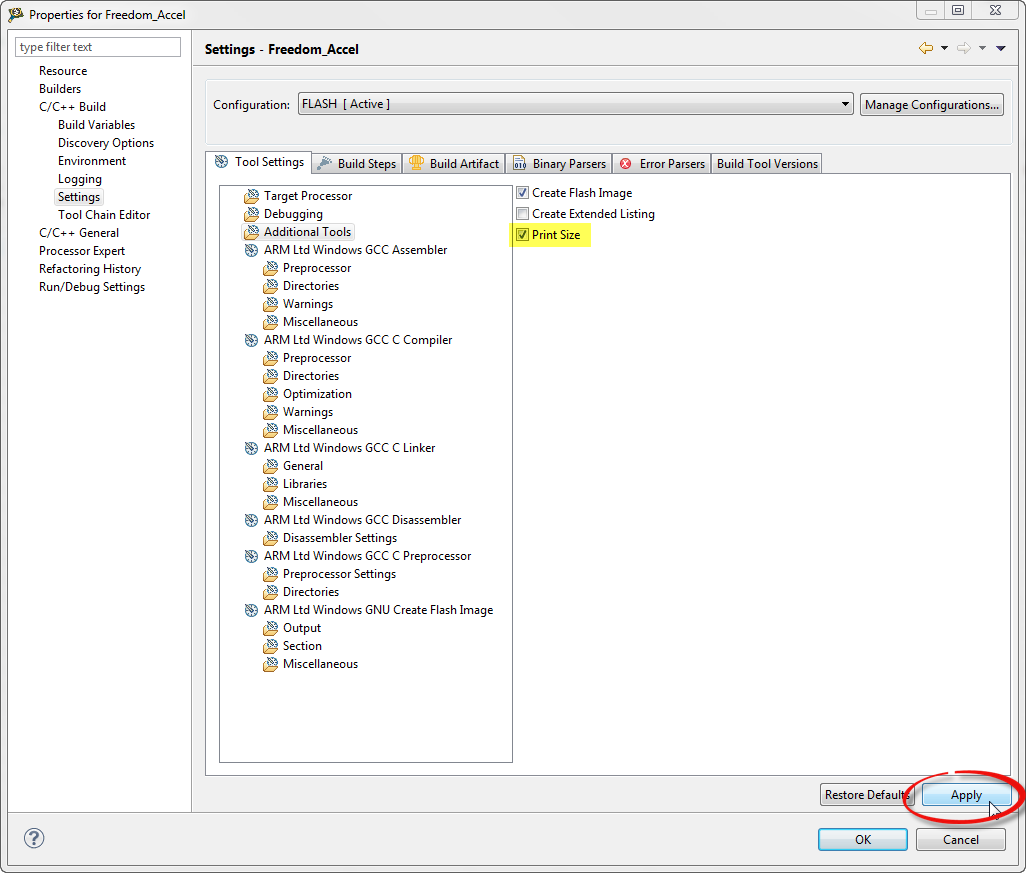Image resolution: width=1026 pixels, height=873 pixels.
Task: Click the Apply button
Action: [x=966, y=795]
